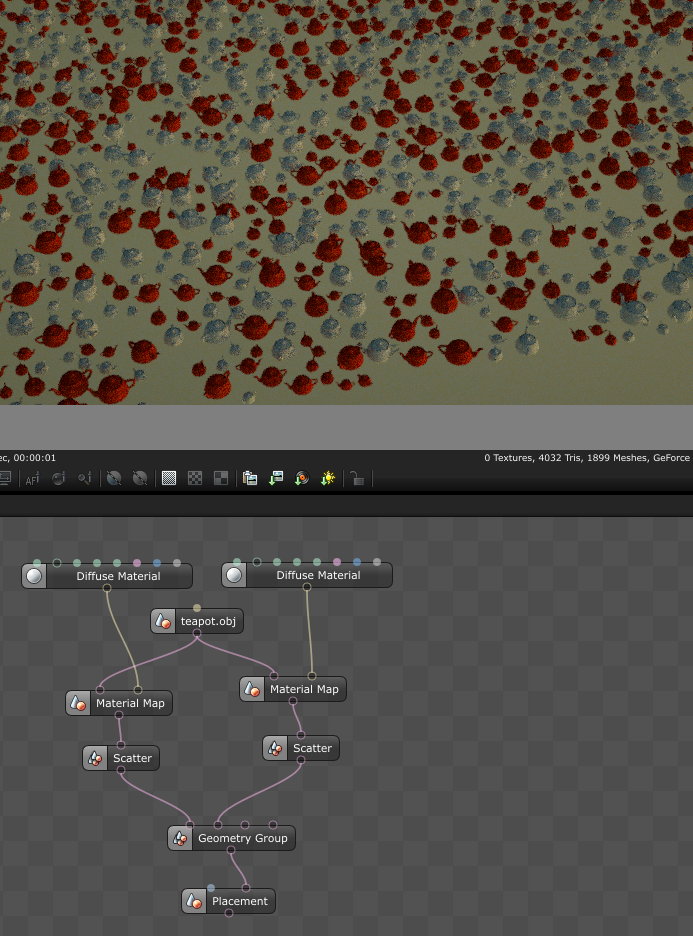
Task: Choose the fine-grid checkerboard icon
Action: [169, 478]
